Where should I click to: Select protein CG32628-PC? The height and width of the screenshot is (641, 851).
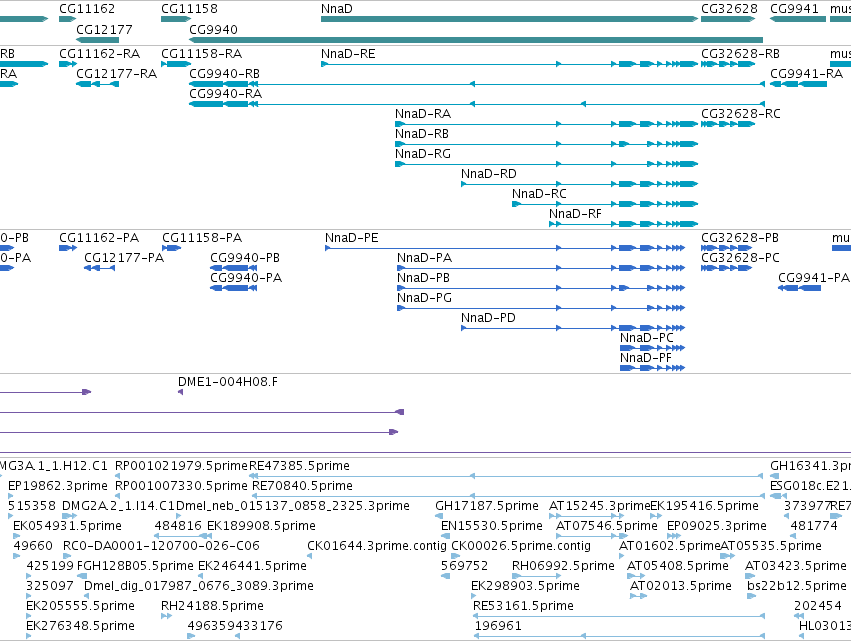point(726,268)
